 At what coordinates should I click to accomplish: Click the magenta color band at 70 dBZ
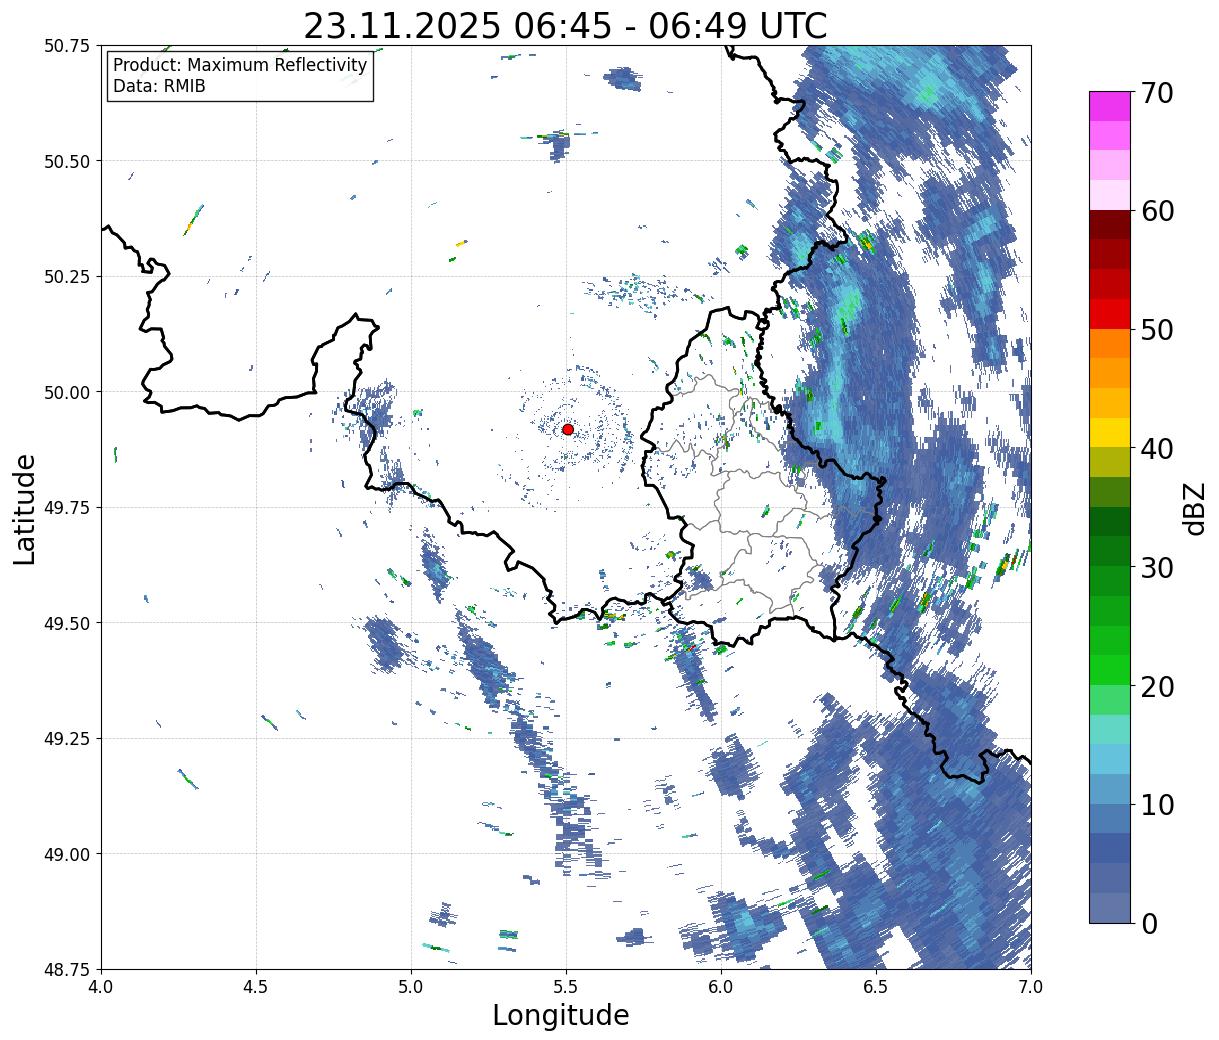click(1109, 106)
